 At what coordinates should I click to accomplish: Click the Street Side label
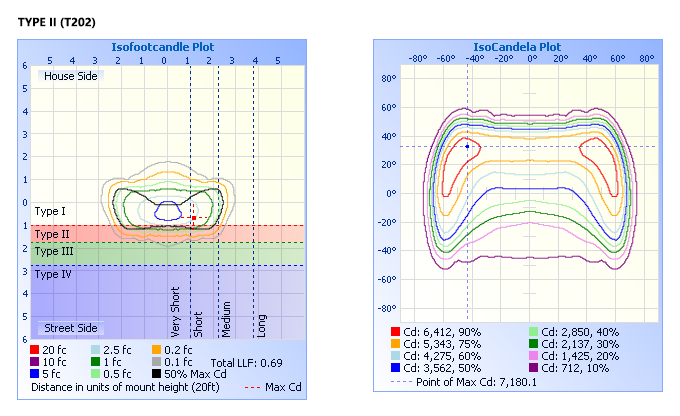[x=70, y=328]
